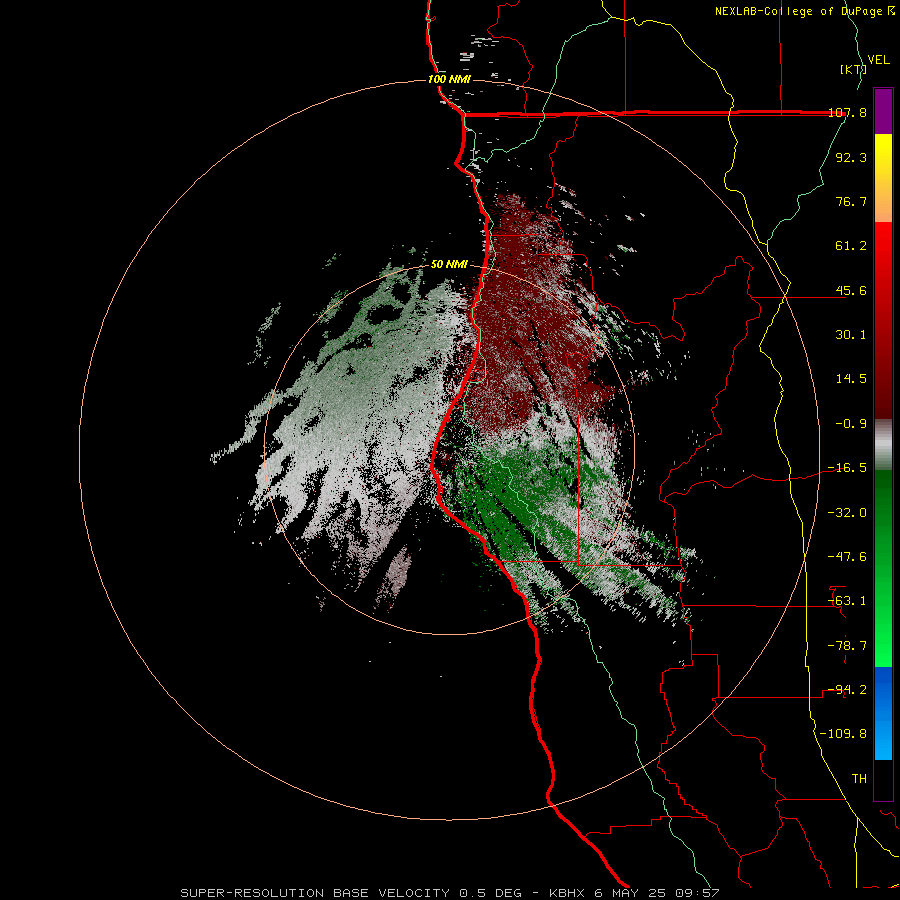The height and width of the screenshot is (900, 900).
Task: Click the -94.2 value on the velocity scale
Action: [x=848, y=689]
